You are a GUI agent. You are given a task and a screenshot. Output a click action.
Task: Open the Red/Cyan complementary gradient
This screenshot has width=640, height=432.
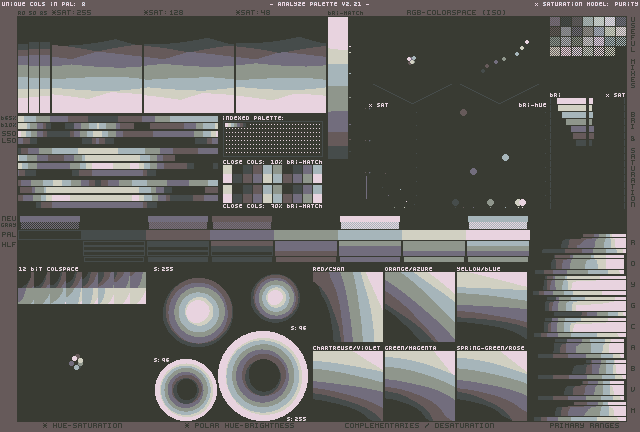point(348,307)
